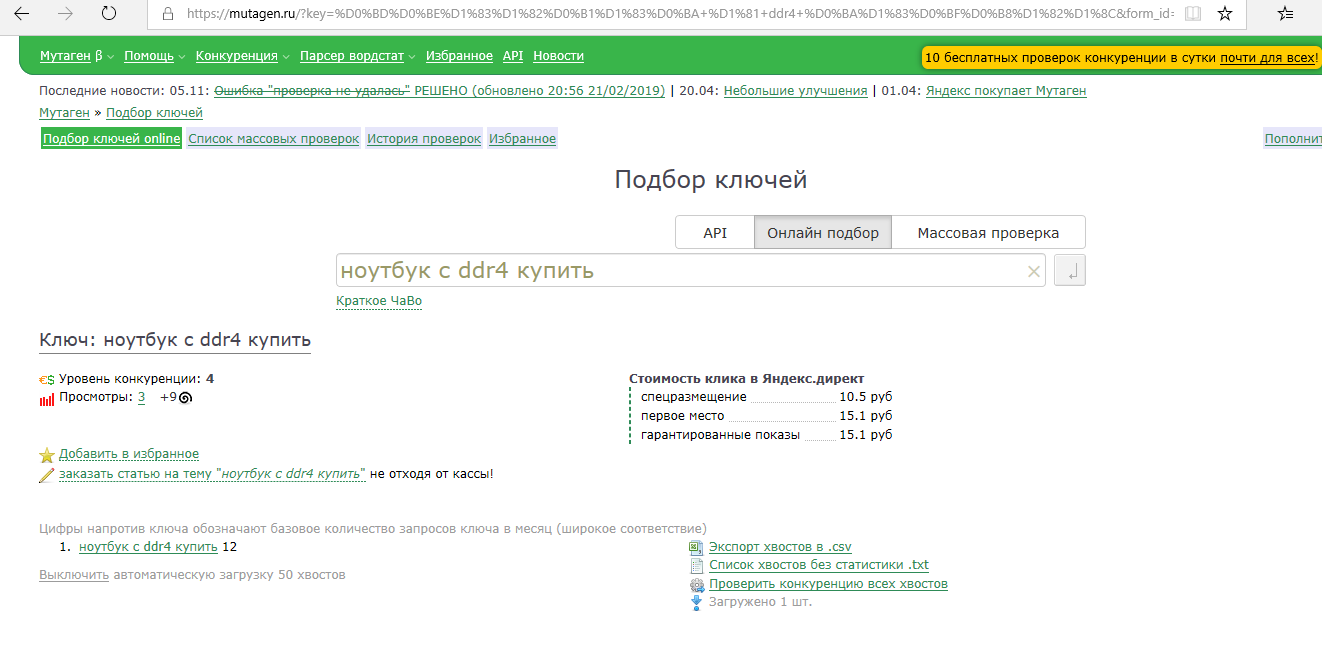Click the lock icon in address bar
1322x666 pixels.
pos(167,14)
